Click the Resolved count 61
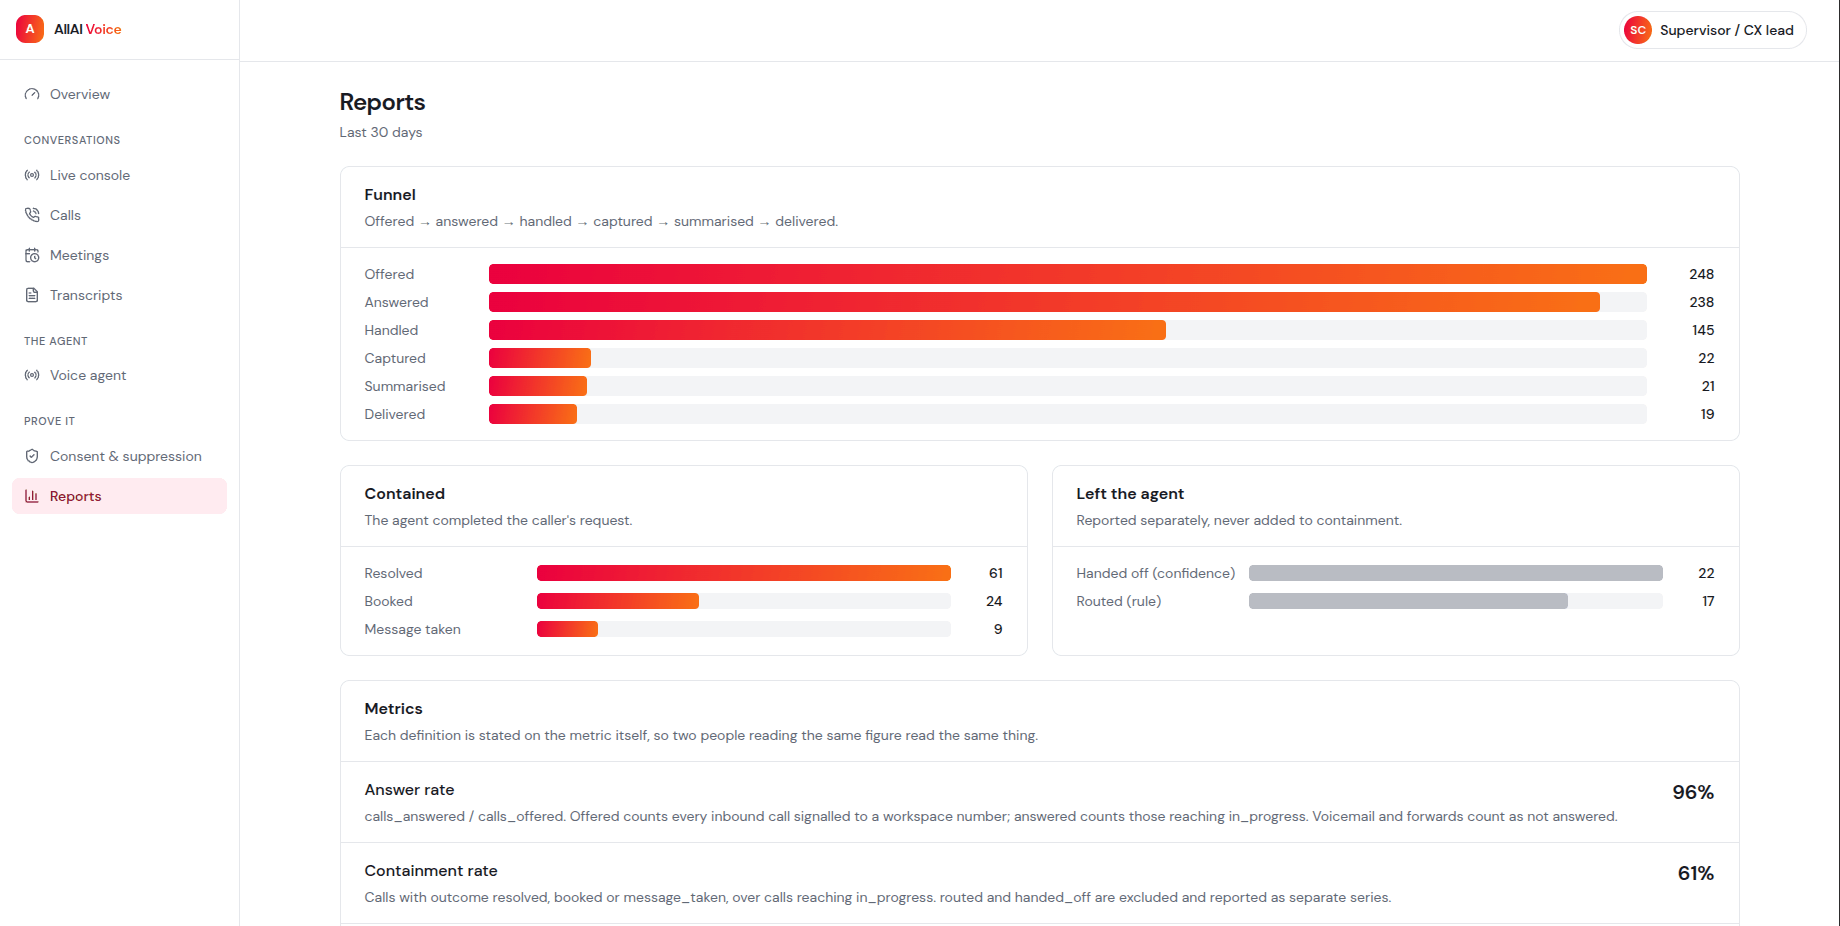1840x926 pixels. [996, 573]
